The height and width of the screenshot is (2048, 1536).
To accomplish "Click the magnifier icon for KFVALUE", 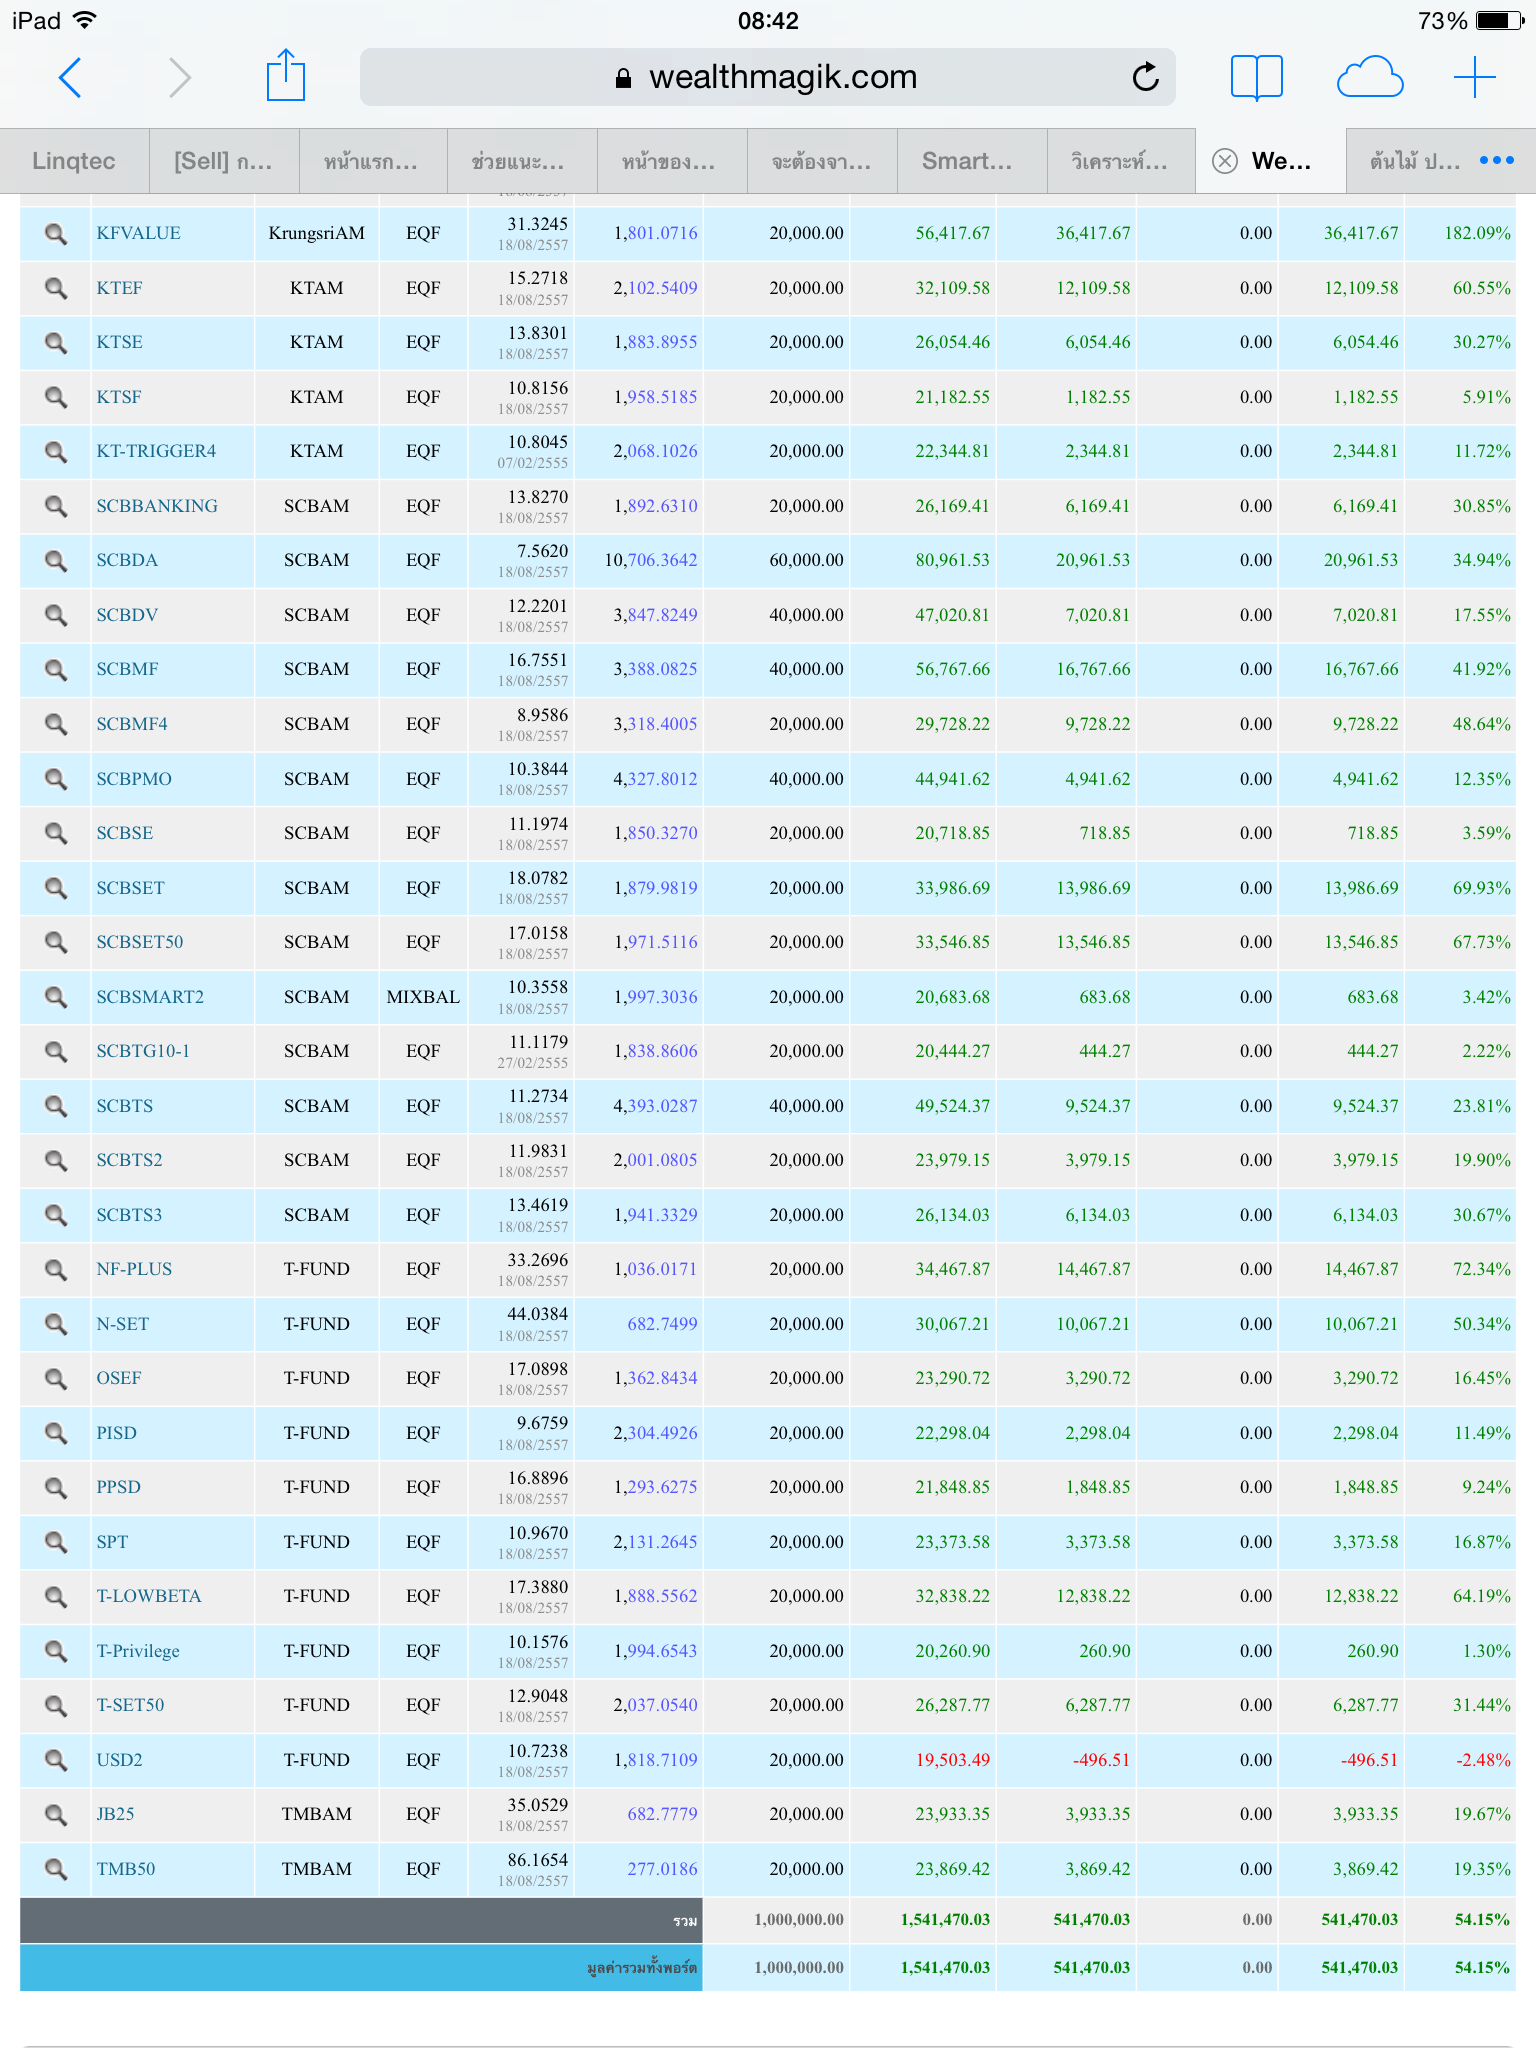I will (56, 234).
